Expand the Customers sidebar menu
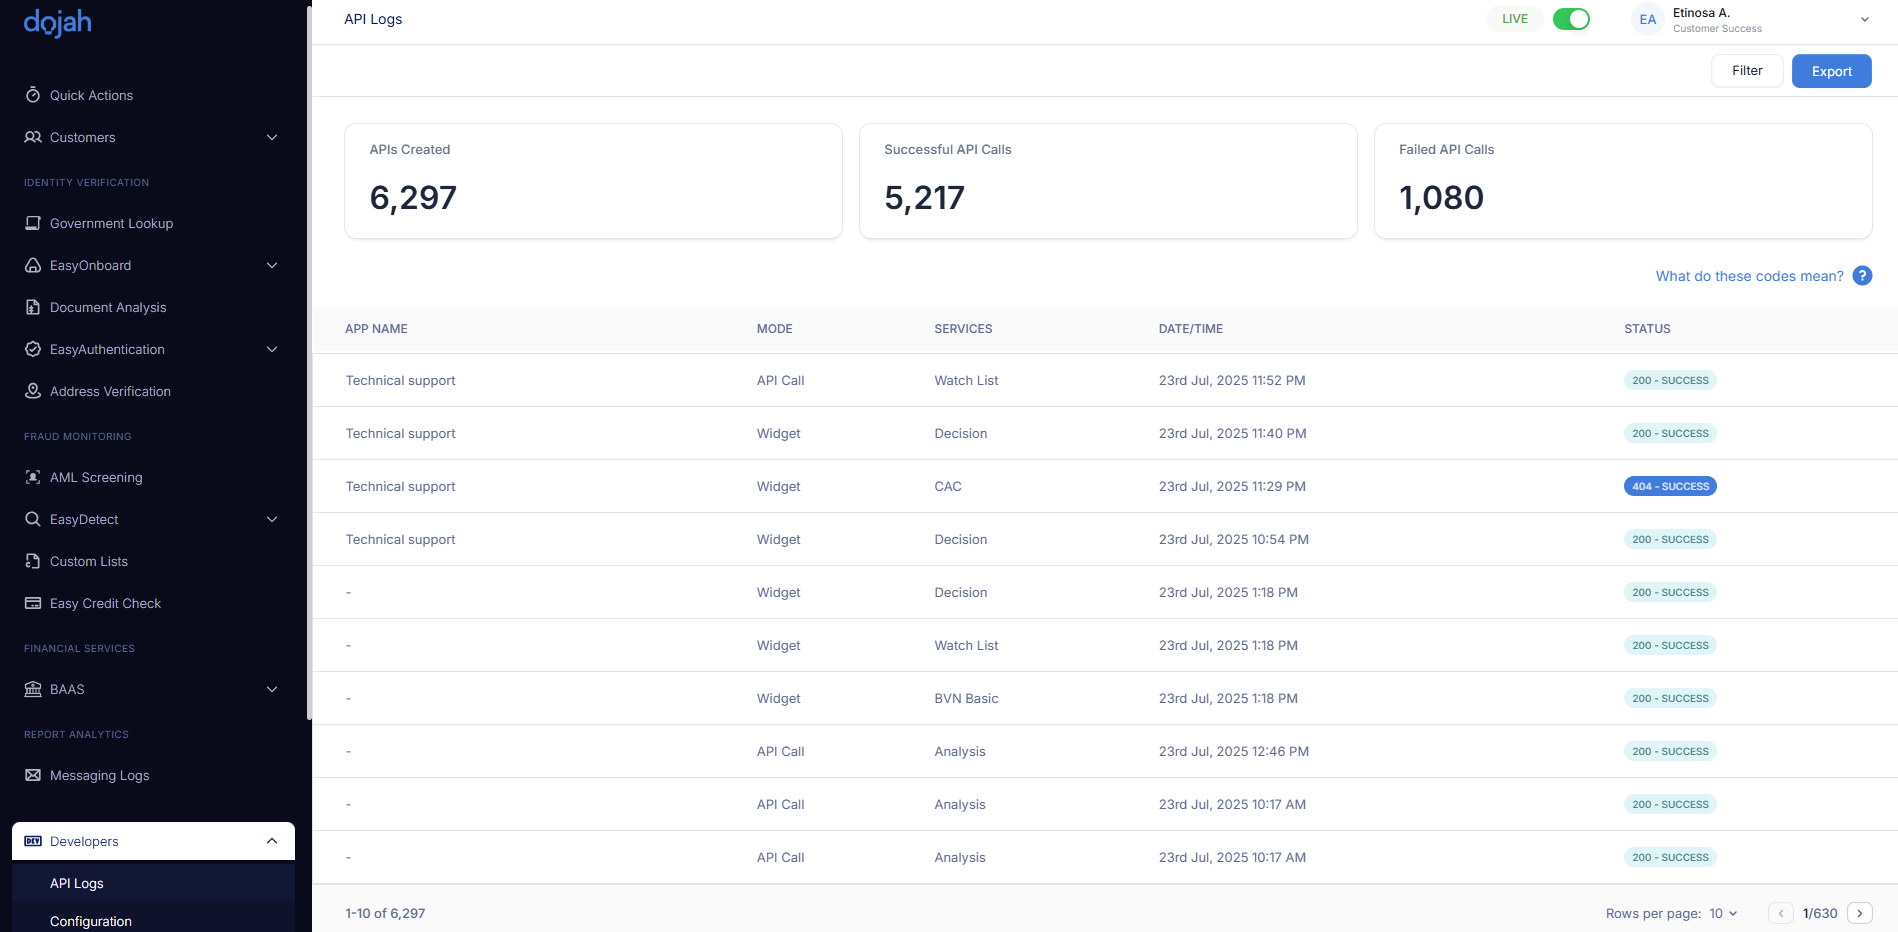1898x932 pixels. pyautogui.click(x=271, y=137)
